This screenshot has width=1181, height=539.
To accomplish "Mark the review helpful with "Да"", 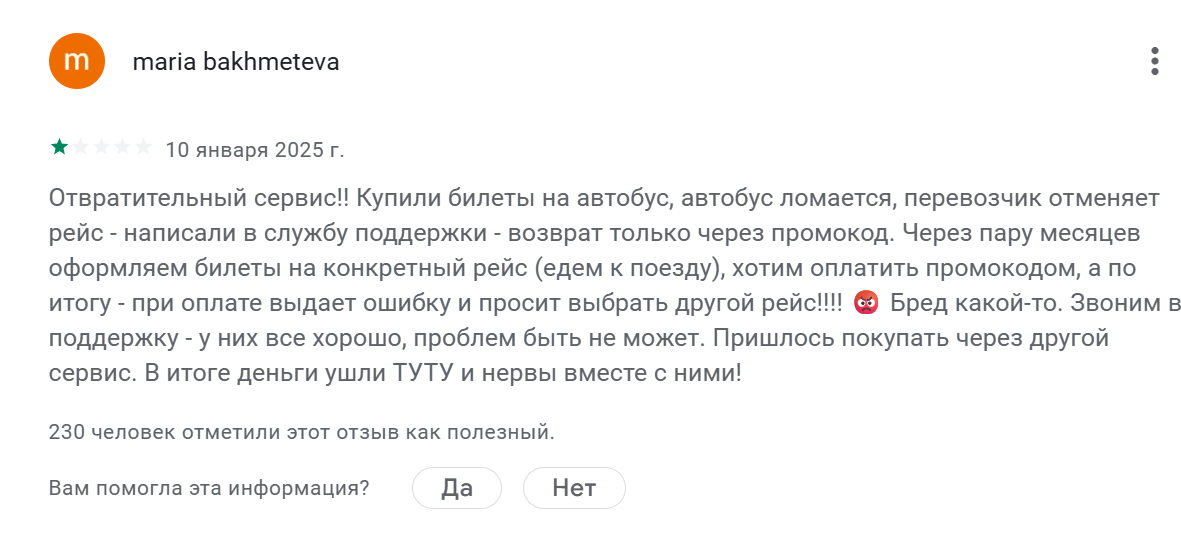I will click(x=457, y=488).
